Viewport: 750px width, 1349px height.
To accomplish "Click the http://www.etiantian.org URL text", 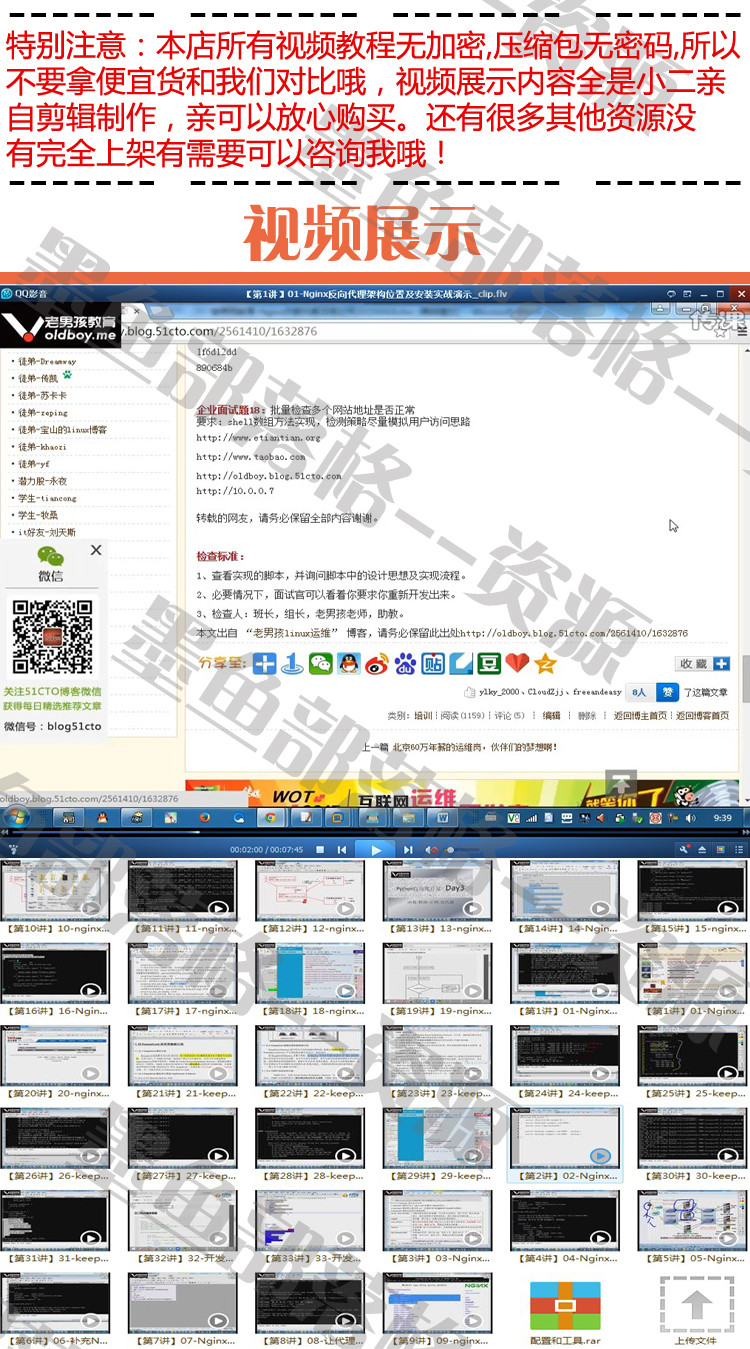I will (x=258, y=438).
